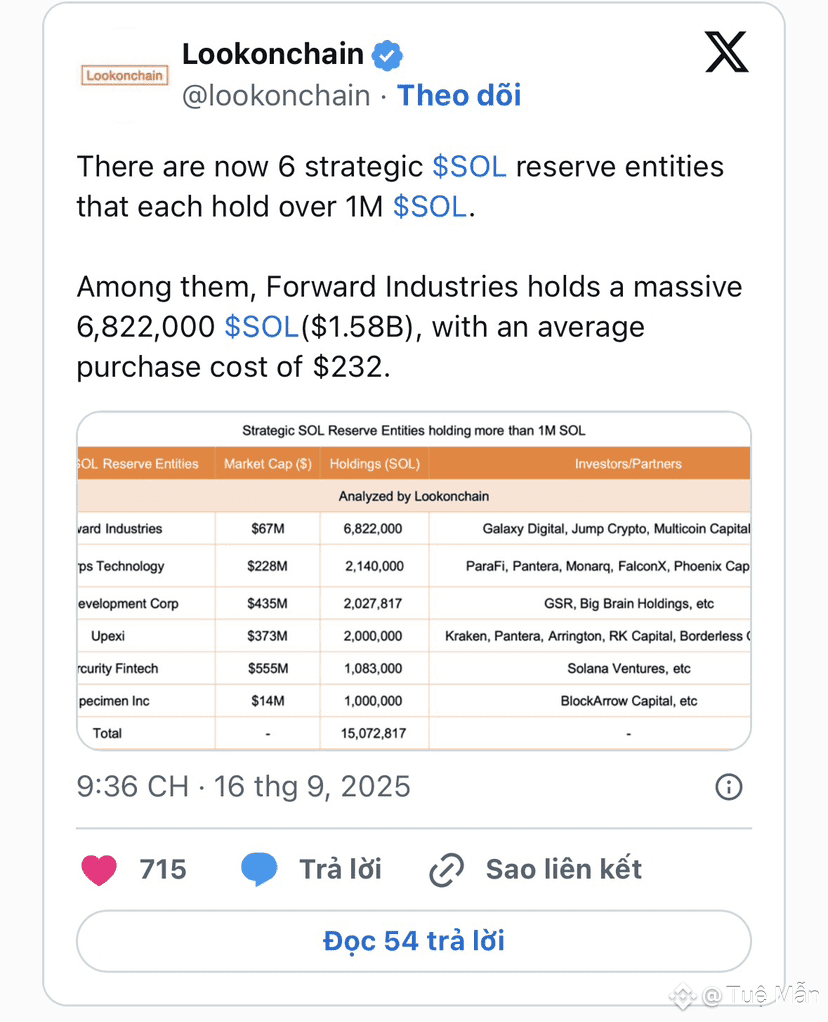The image size is (828, 1022).
Task: Click $SOL after 'over 1M'
Action: pos(430,207)
